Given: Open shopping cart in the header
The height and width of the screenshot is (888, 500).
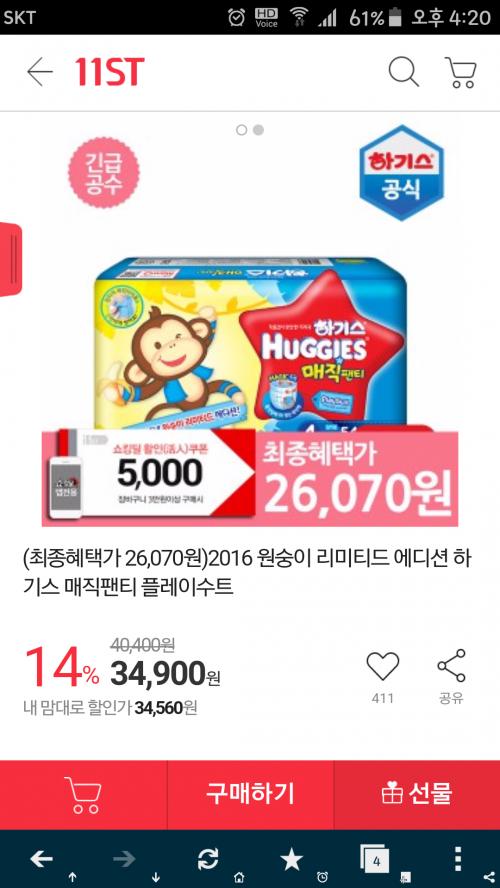Looking at the screenshot, I should 460,72.
